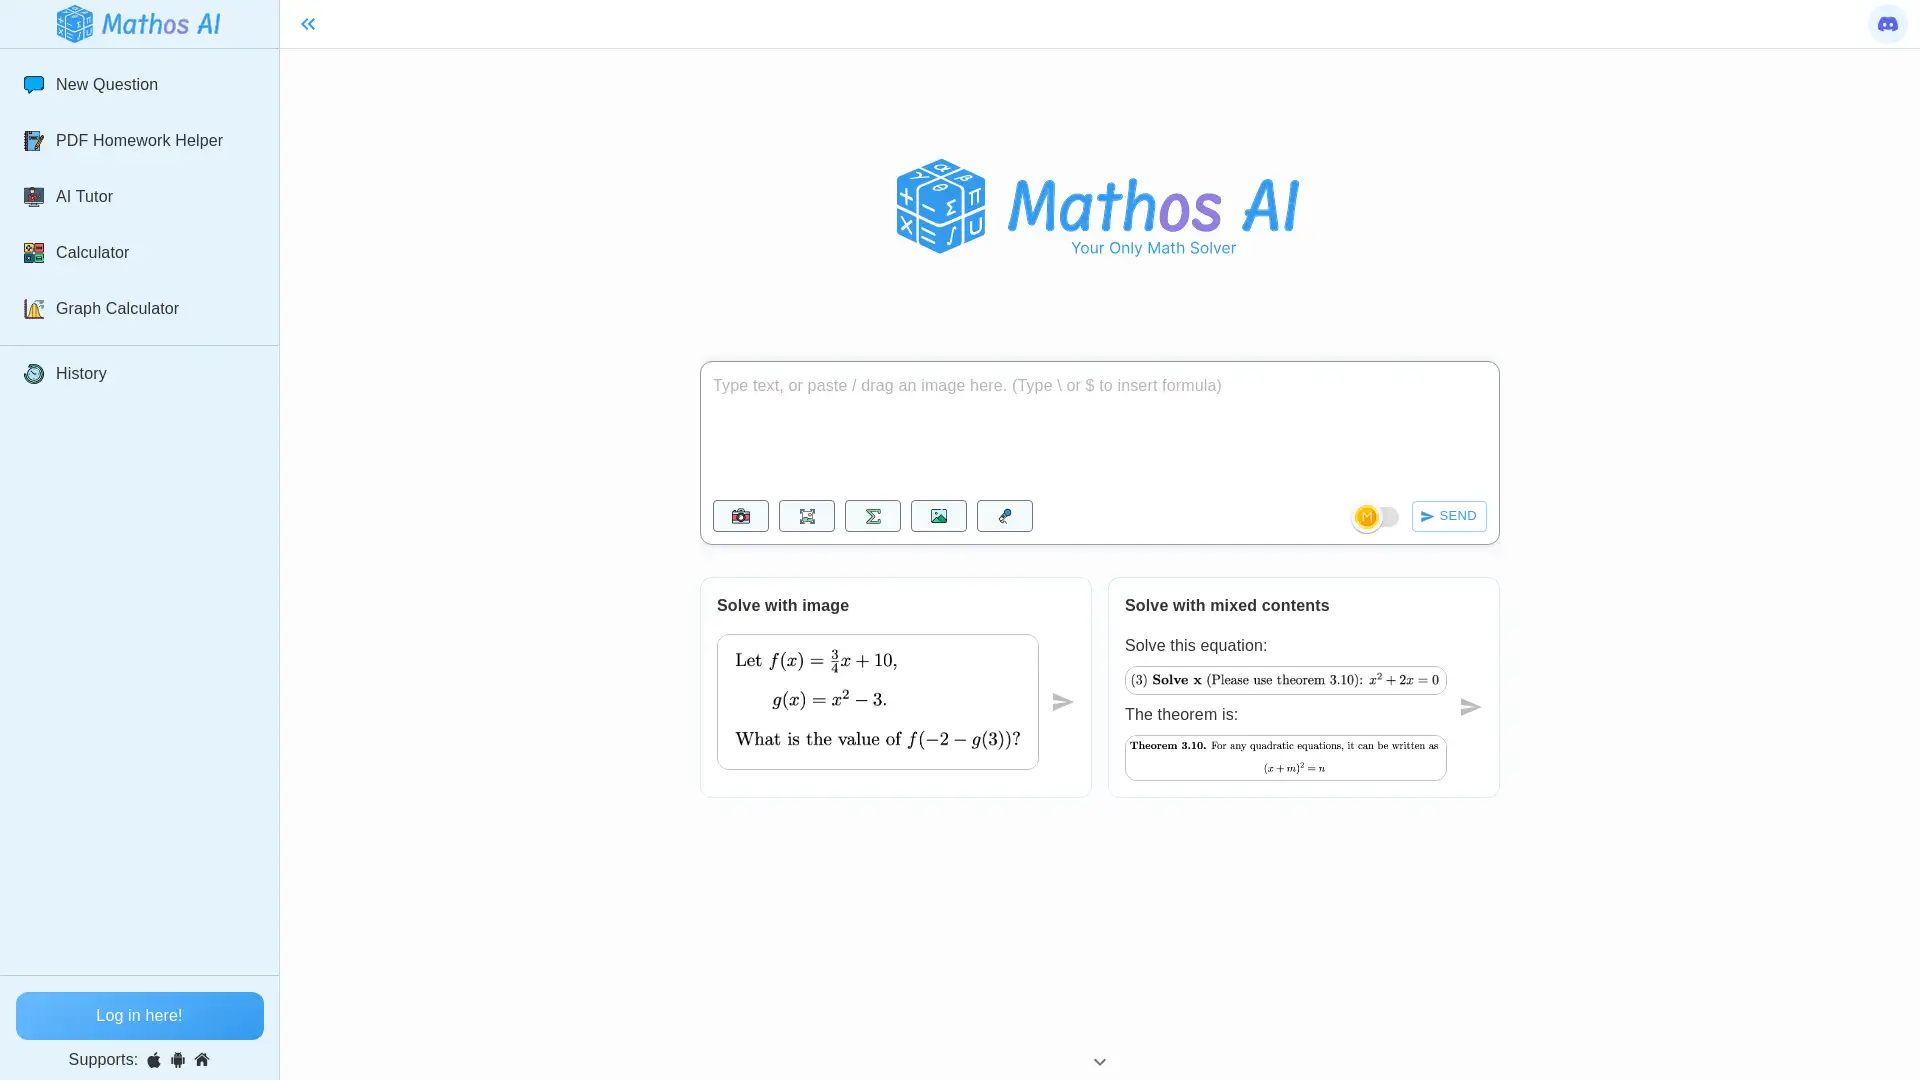The width and height of the screenshot is (1920, 1080).
Task: Open the History menu item
Action: point(80,373)
